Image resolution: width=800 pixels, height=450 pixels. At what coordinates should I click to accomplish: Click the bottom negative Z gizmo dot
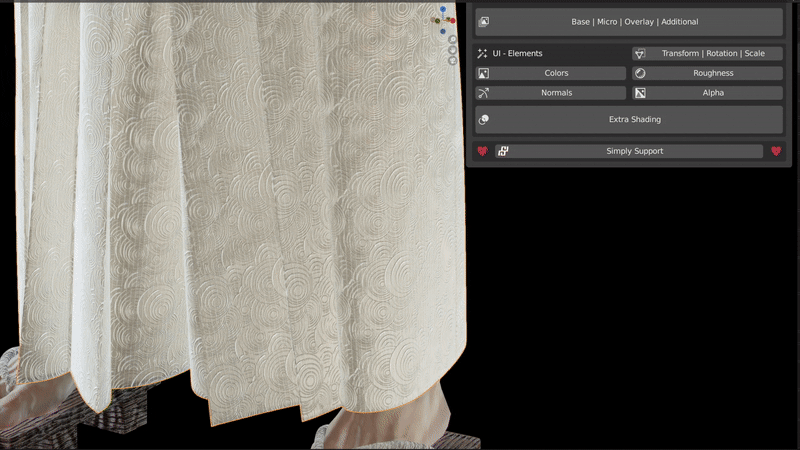(x=443, y=30)
